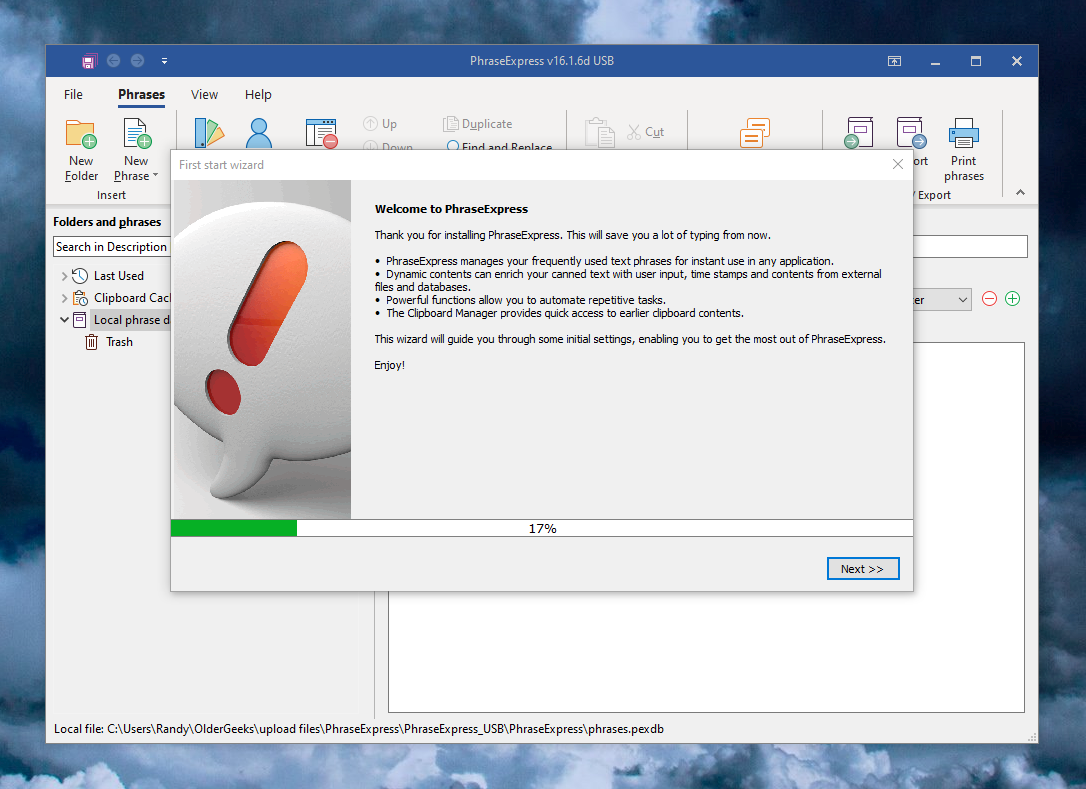Open the dropdown beside the red minus button
The width and height of the screenshot is (1086, 789).
pos(963,300)
